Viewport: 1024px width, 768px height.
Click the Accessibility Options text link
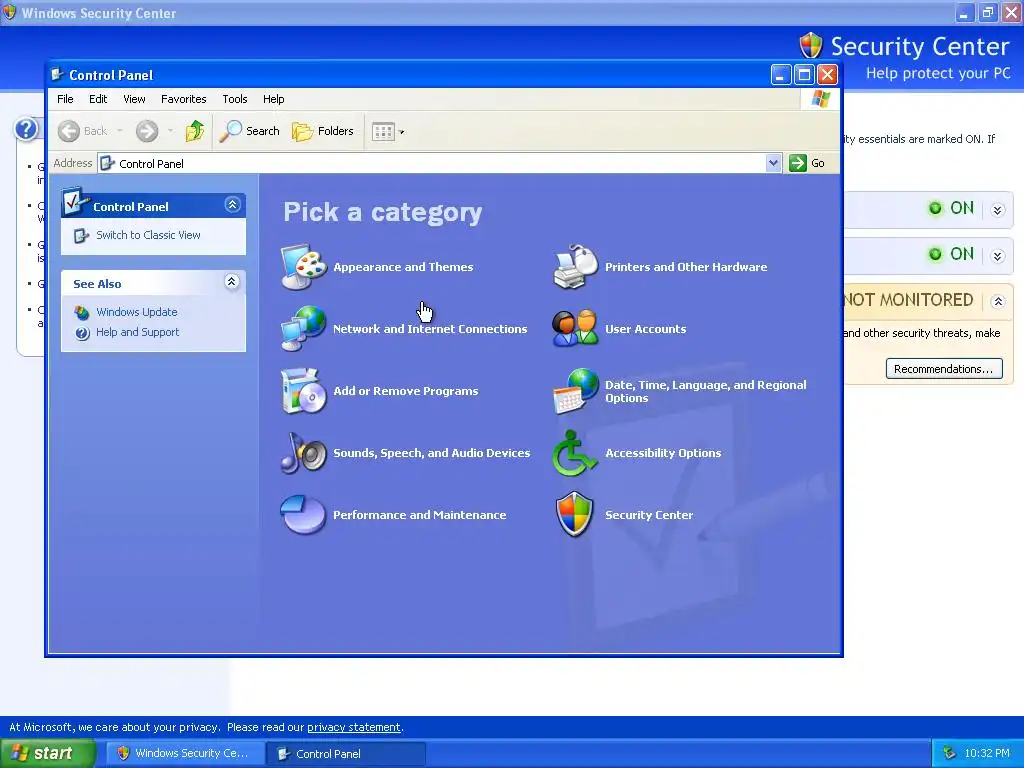tap(663, 453)
